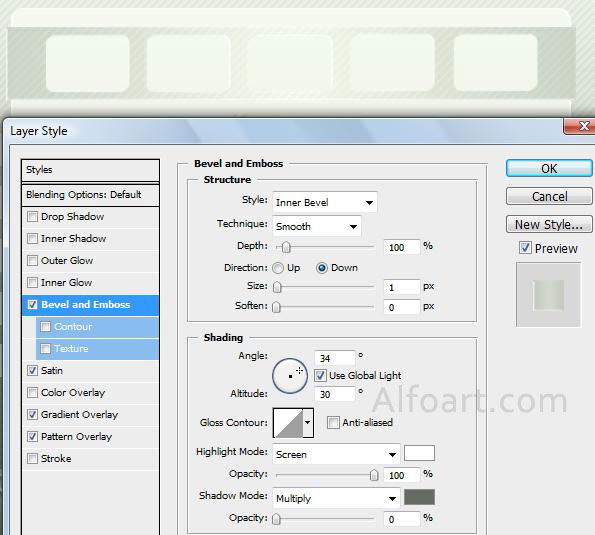Image resolution: width=595 pixels, height=535 pixels.
Task: Click the OK button
Action: tap(549, 168)
